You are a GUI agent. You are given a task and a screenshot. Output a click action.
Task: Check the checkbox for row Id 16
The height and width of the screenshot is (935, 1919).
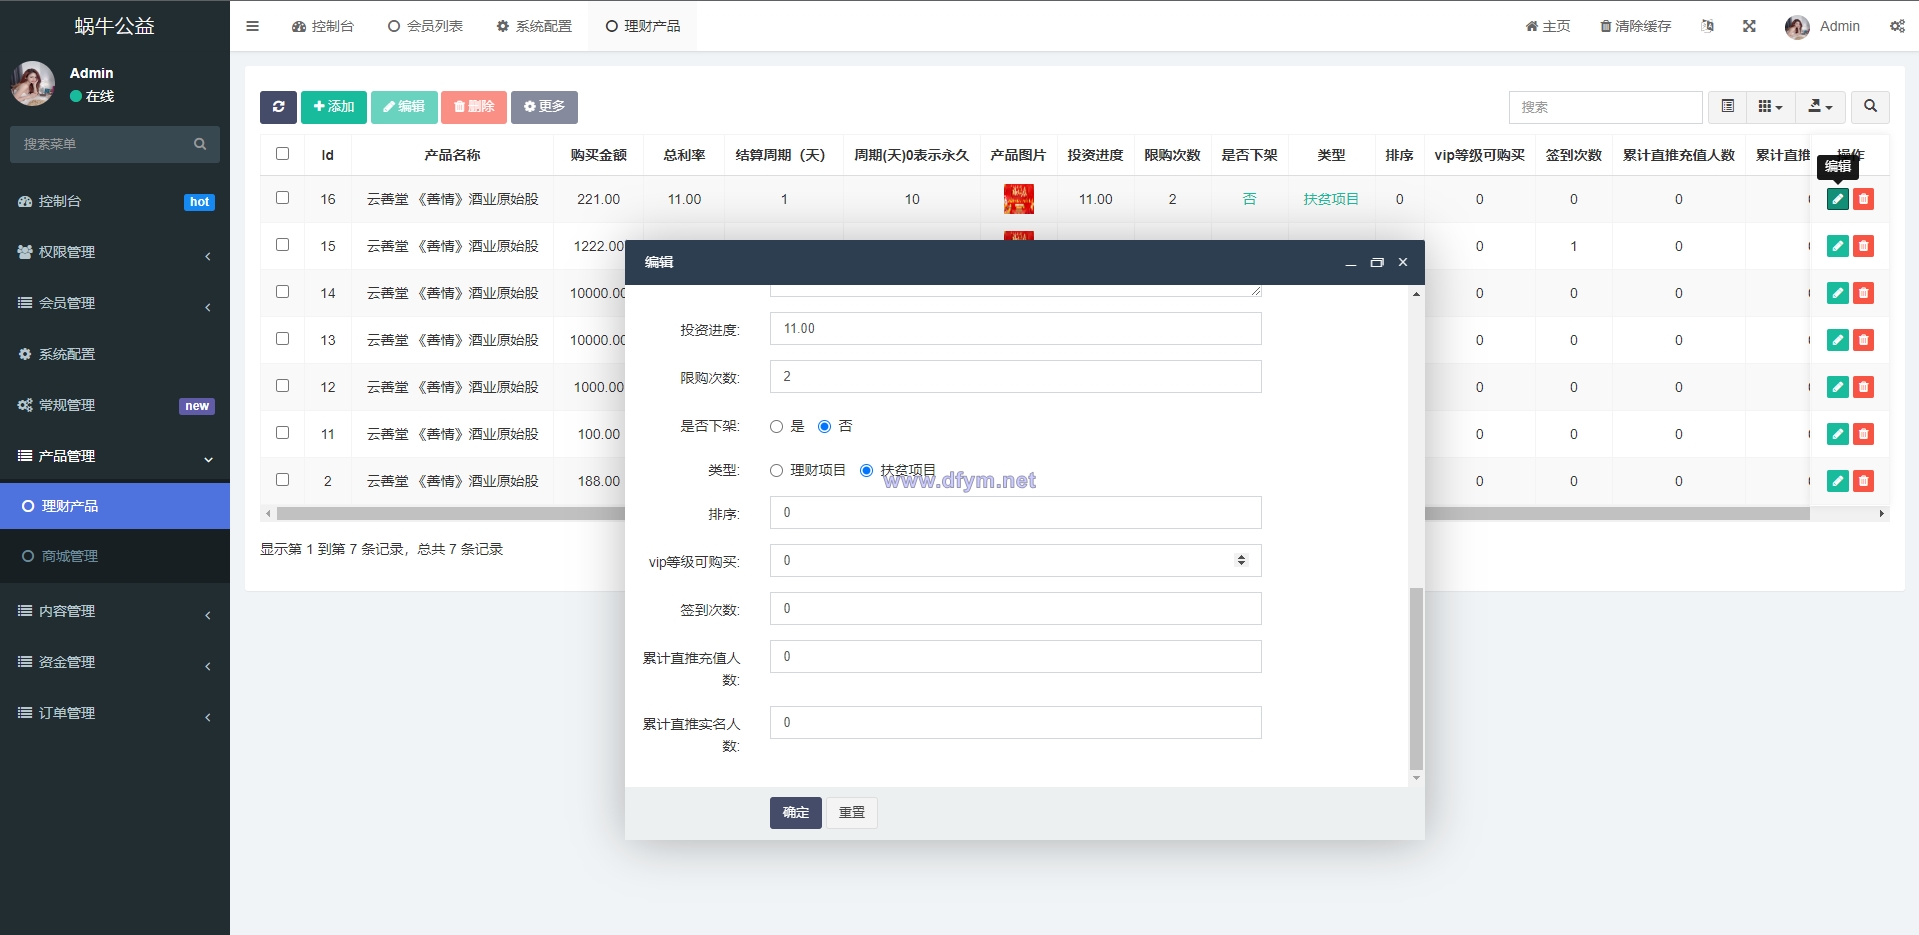coord(282,198)
